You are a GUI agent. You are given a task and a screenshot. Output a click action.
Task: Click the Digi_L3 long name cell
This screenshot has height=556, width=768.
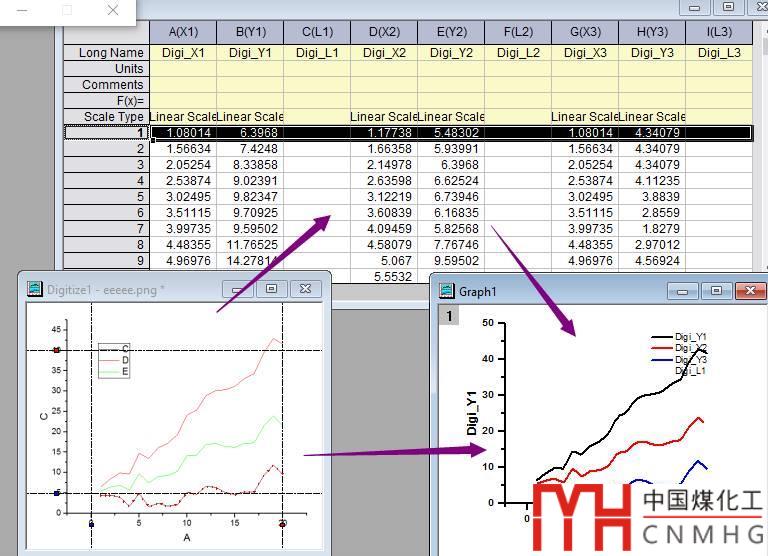point(719,53)
